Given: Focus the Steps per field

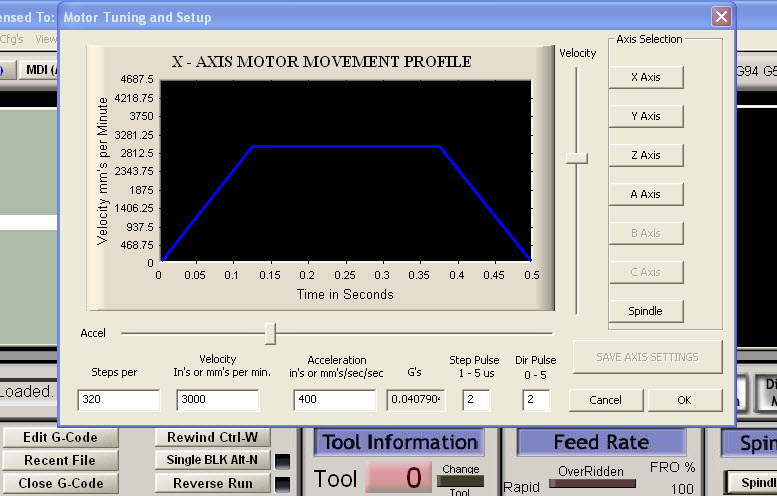Looking at the screenshot, I should pos(119,400).
